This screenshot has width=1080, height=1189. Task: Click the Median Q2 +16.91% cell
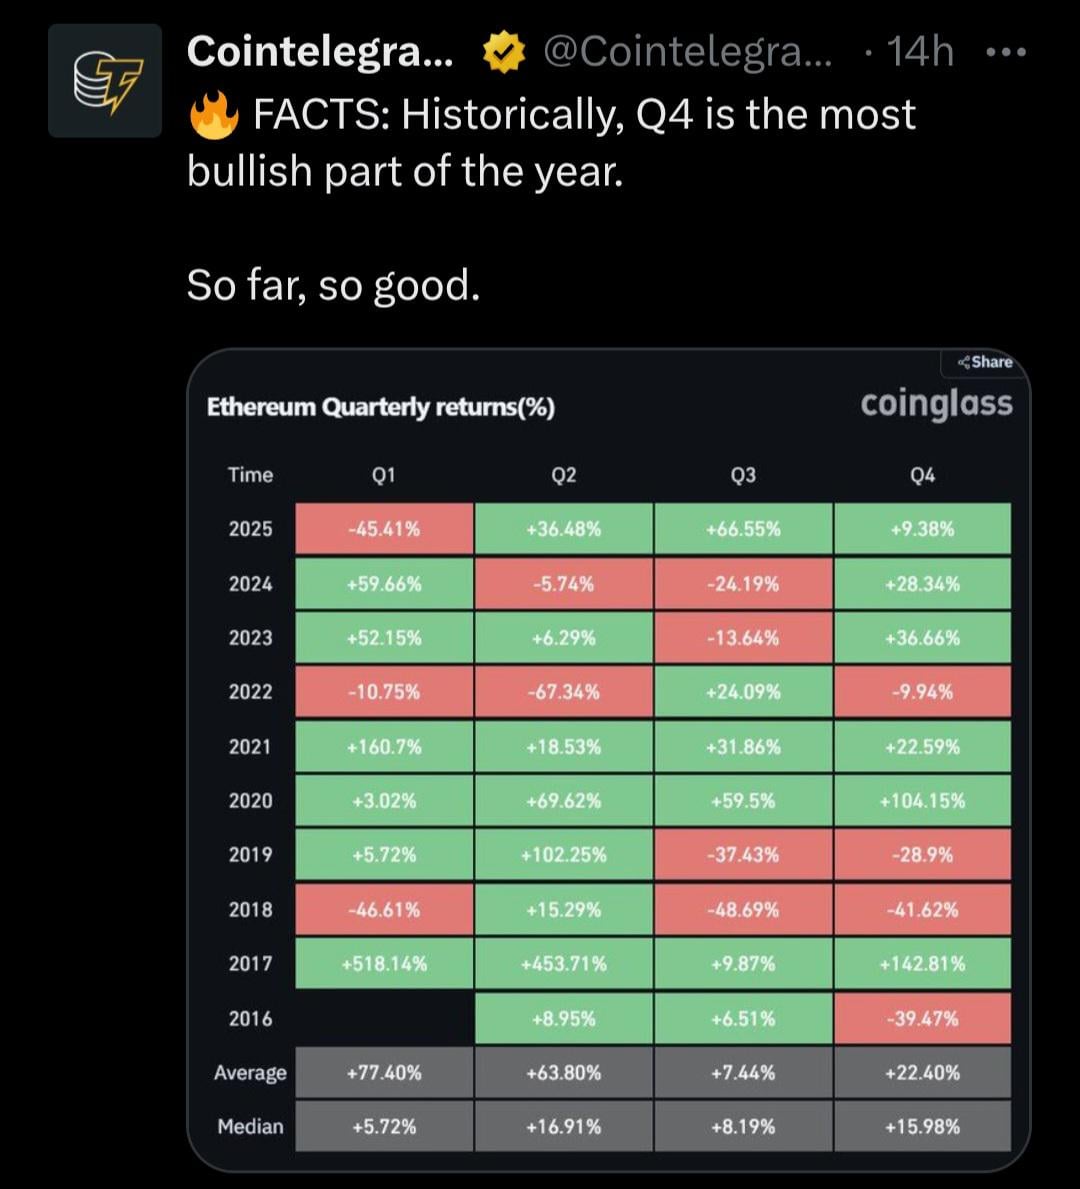pos(564,1127)
